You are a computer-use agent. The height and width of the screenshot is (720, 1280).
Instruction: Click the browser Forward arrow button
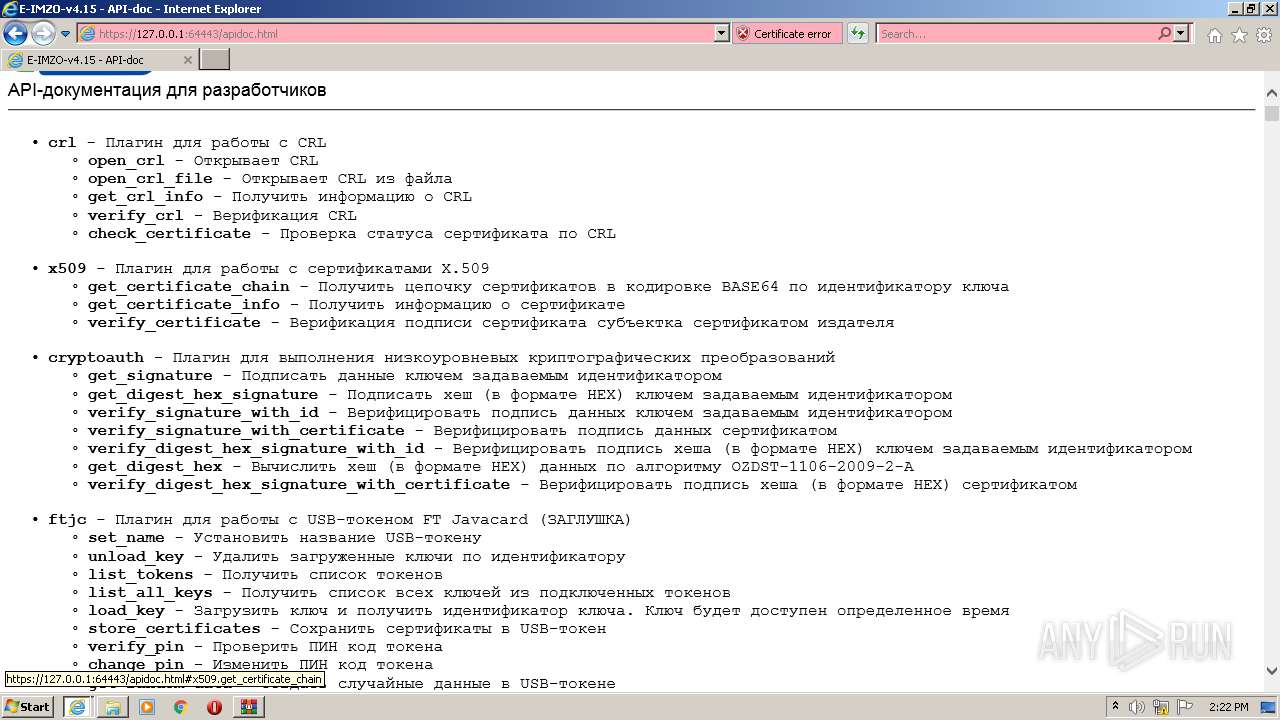(43, 34)
